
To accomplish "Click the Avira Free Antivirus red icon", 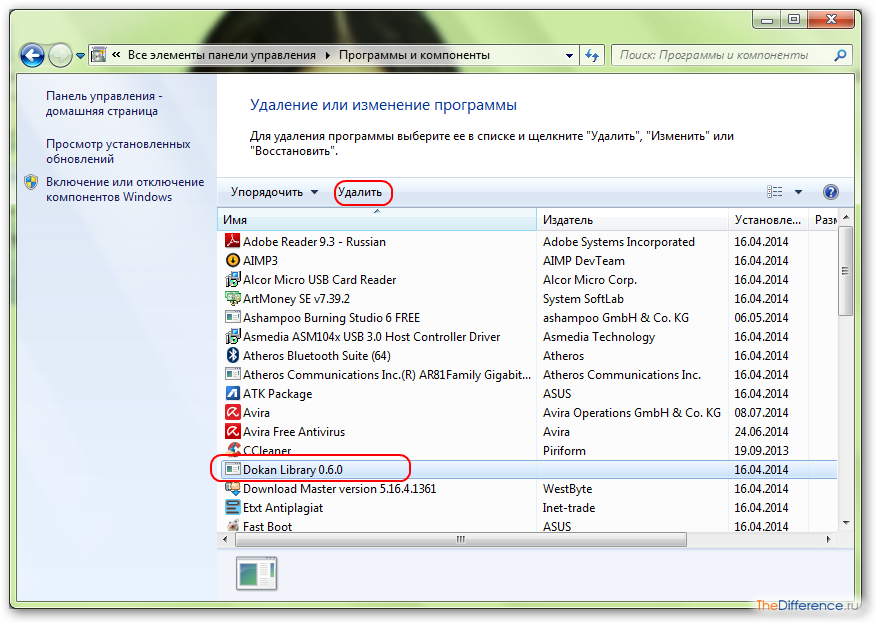I will pyautogui.click(x=232, y=432).
